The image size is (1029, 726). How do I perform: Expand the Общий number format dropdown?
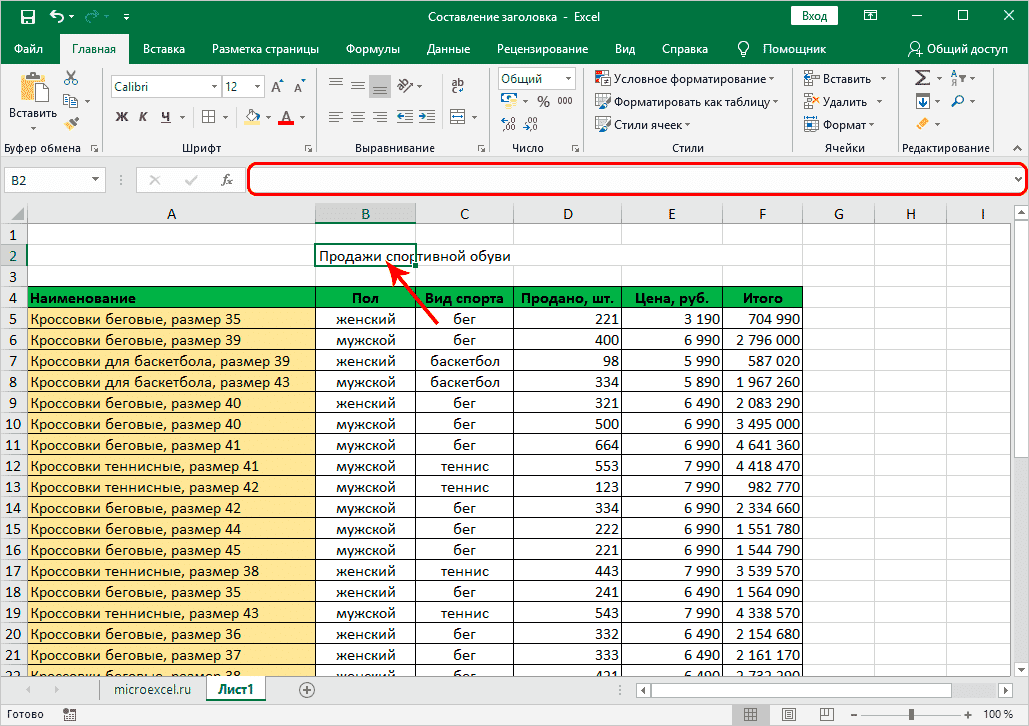(567, 79)
